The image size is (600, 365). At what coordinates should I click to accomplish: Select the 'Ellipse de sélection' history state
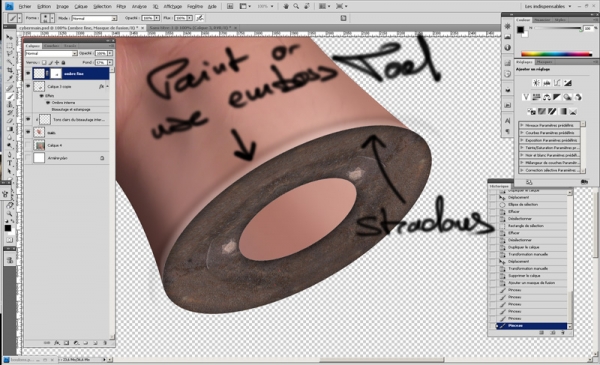click(532, 204)
